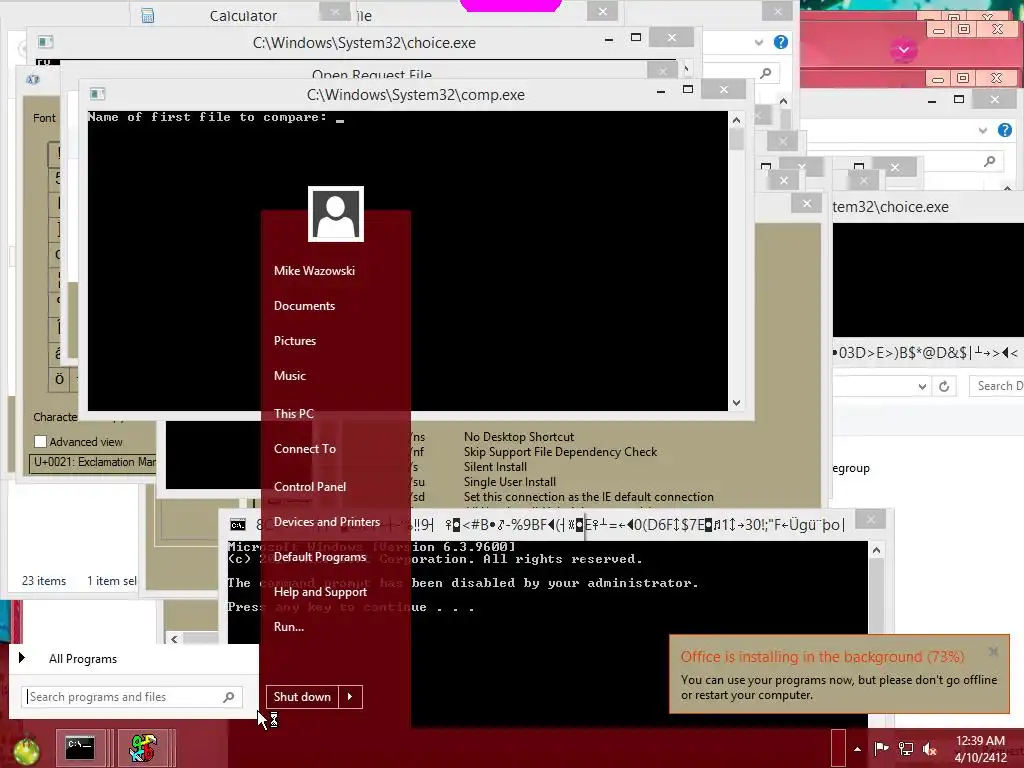The image size is (1024, 768).
Task: Click the No Desktop Shortcut text
Action: 519,437
